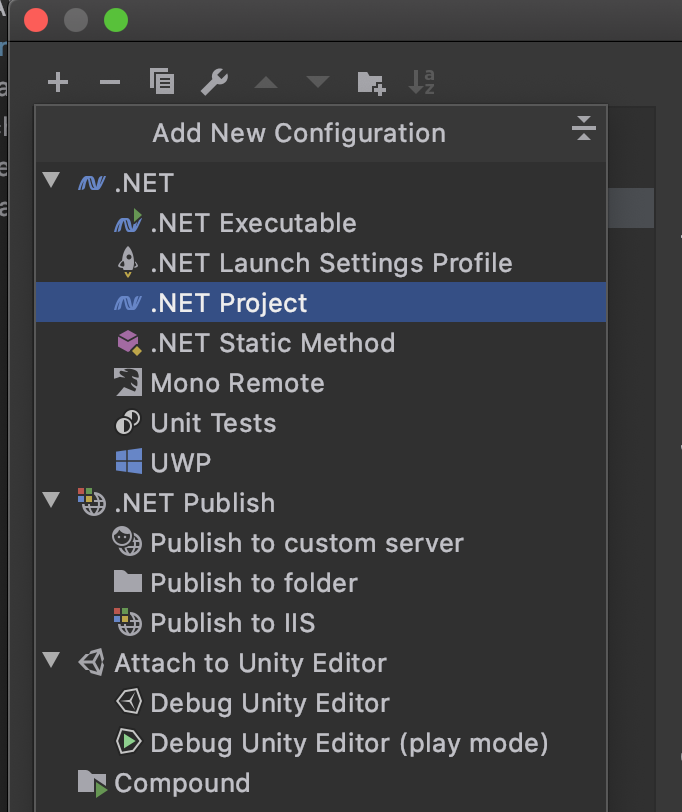This screenshot has width=682, height=812.
Task: Click the rocket icon for Launch Settings Profile
Action: click(x=127, y=262)
